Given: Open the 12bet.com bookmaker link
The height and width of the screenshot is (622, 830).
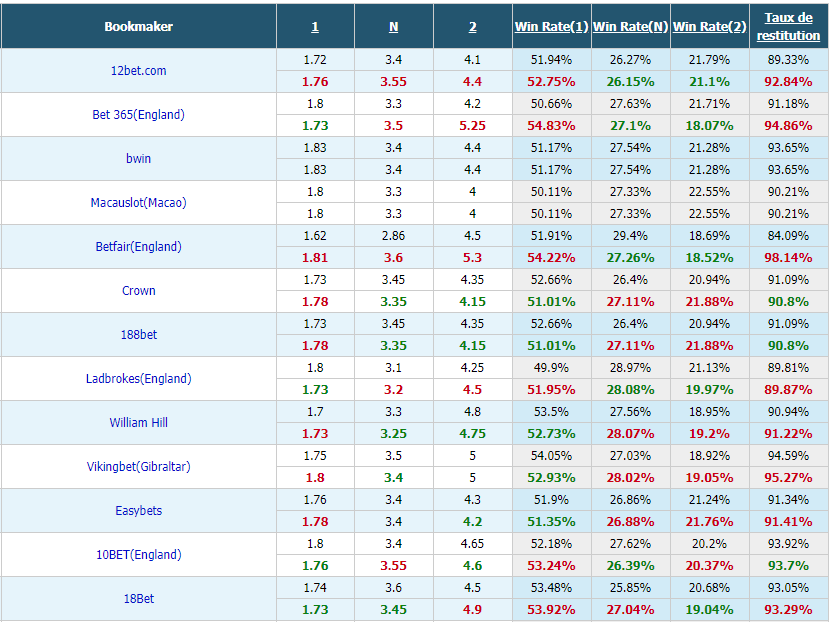Looking at the screenshot, I should (x=138, y=70).
